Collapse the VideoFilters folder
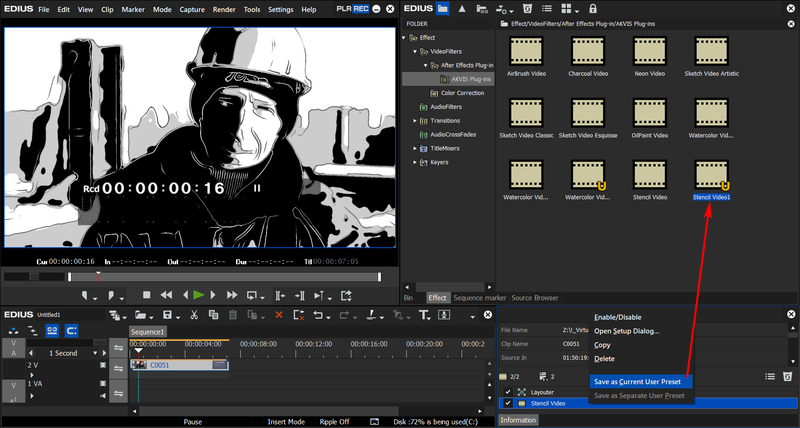 click(x=415, y=52)
